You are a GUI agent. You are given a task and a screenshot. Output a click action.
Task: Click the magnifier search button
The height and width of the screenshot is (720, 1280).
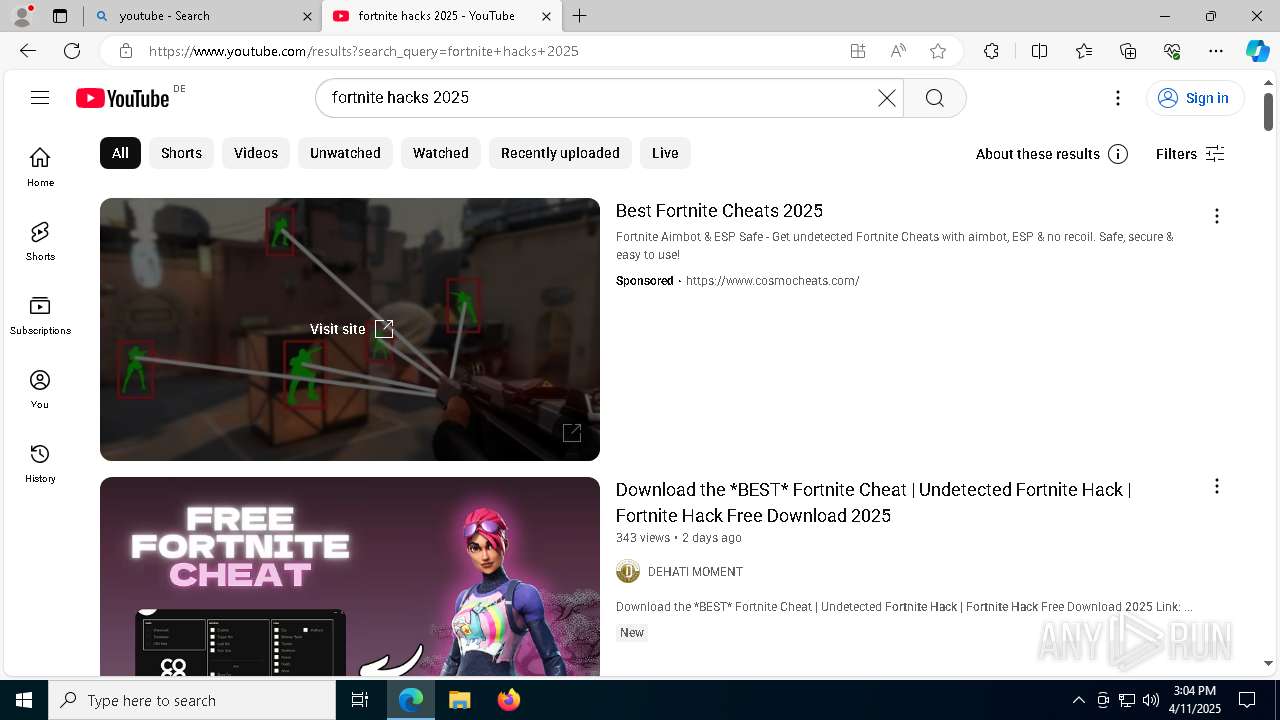[x=934, y=97]
